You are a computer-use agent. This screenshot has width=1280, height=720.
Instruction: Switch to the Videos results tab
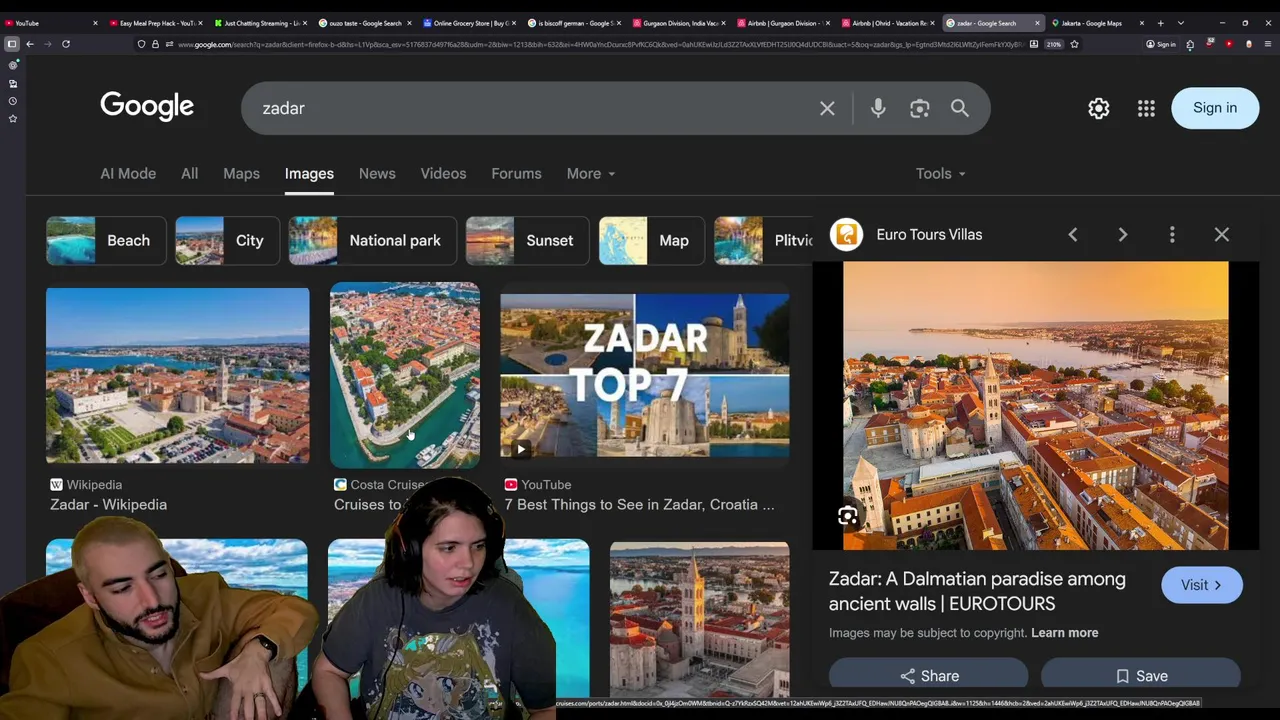pyautogui.click(x=443, y=174)
